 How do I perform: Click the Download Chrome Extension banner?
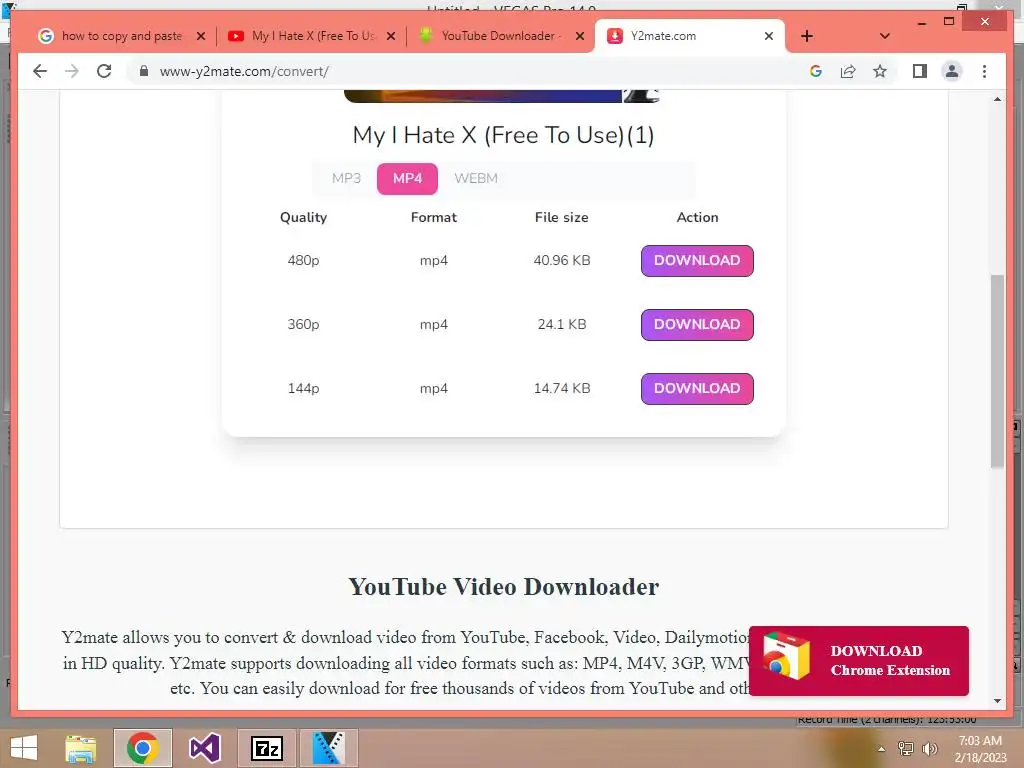tap(858, 660)
